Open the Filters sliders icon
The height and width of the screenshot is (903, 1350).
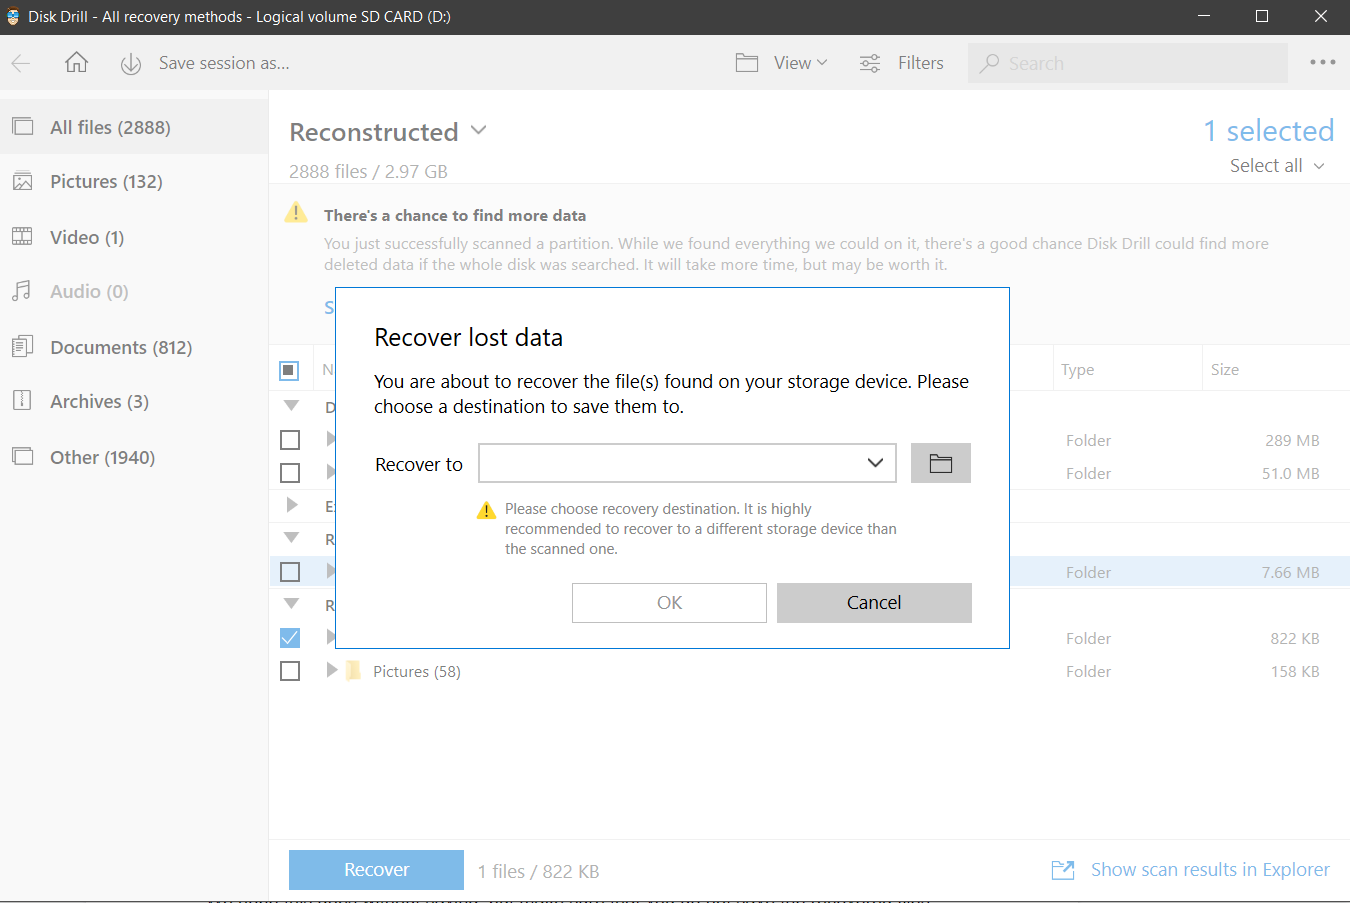[x=870, y=63]
